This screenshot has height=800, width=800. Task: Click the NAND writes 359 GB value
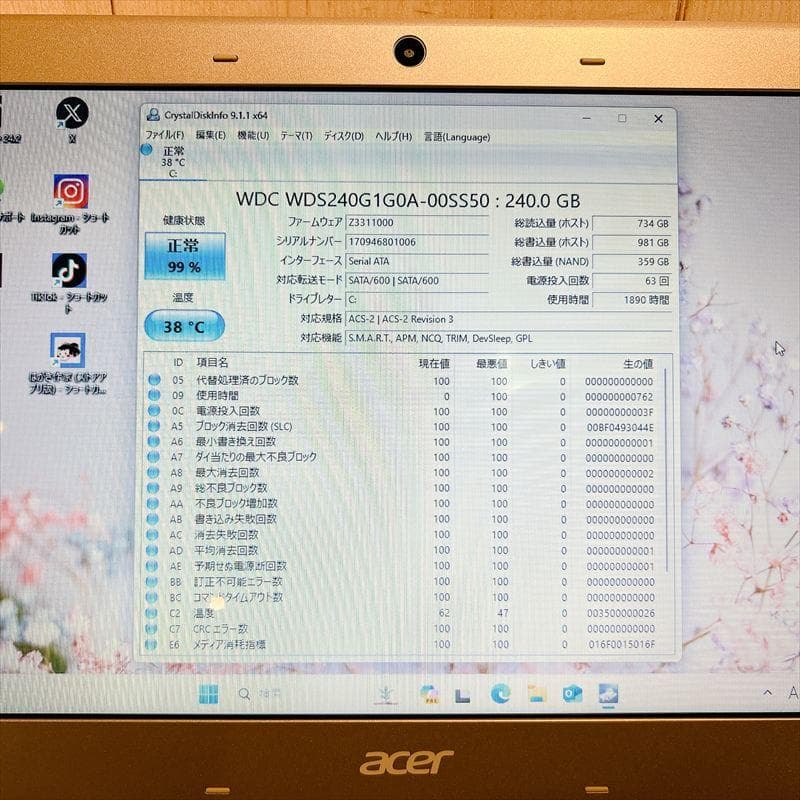[x=631, y=261]
